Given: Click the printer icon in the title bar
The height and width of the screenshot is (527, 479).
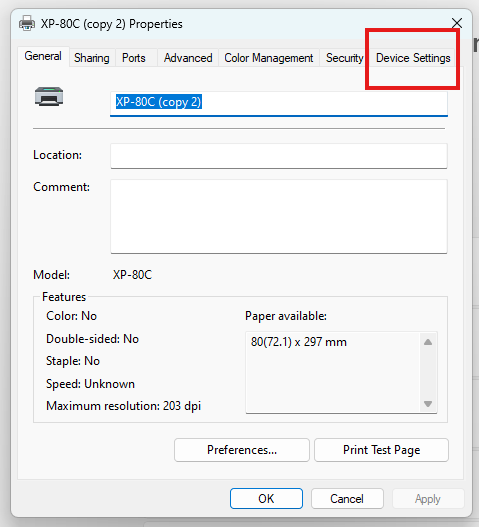Looking at the screenshot, I should point(27,24).
